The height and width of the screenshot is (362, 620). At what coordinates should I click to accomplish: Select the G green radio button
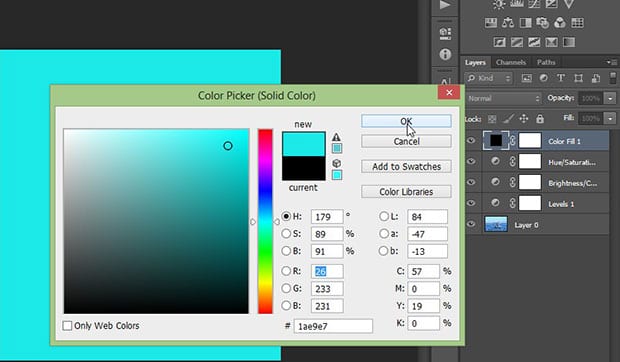(x=286, y=288)
